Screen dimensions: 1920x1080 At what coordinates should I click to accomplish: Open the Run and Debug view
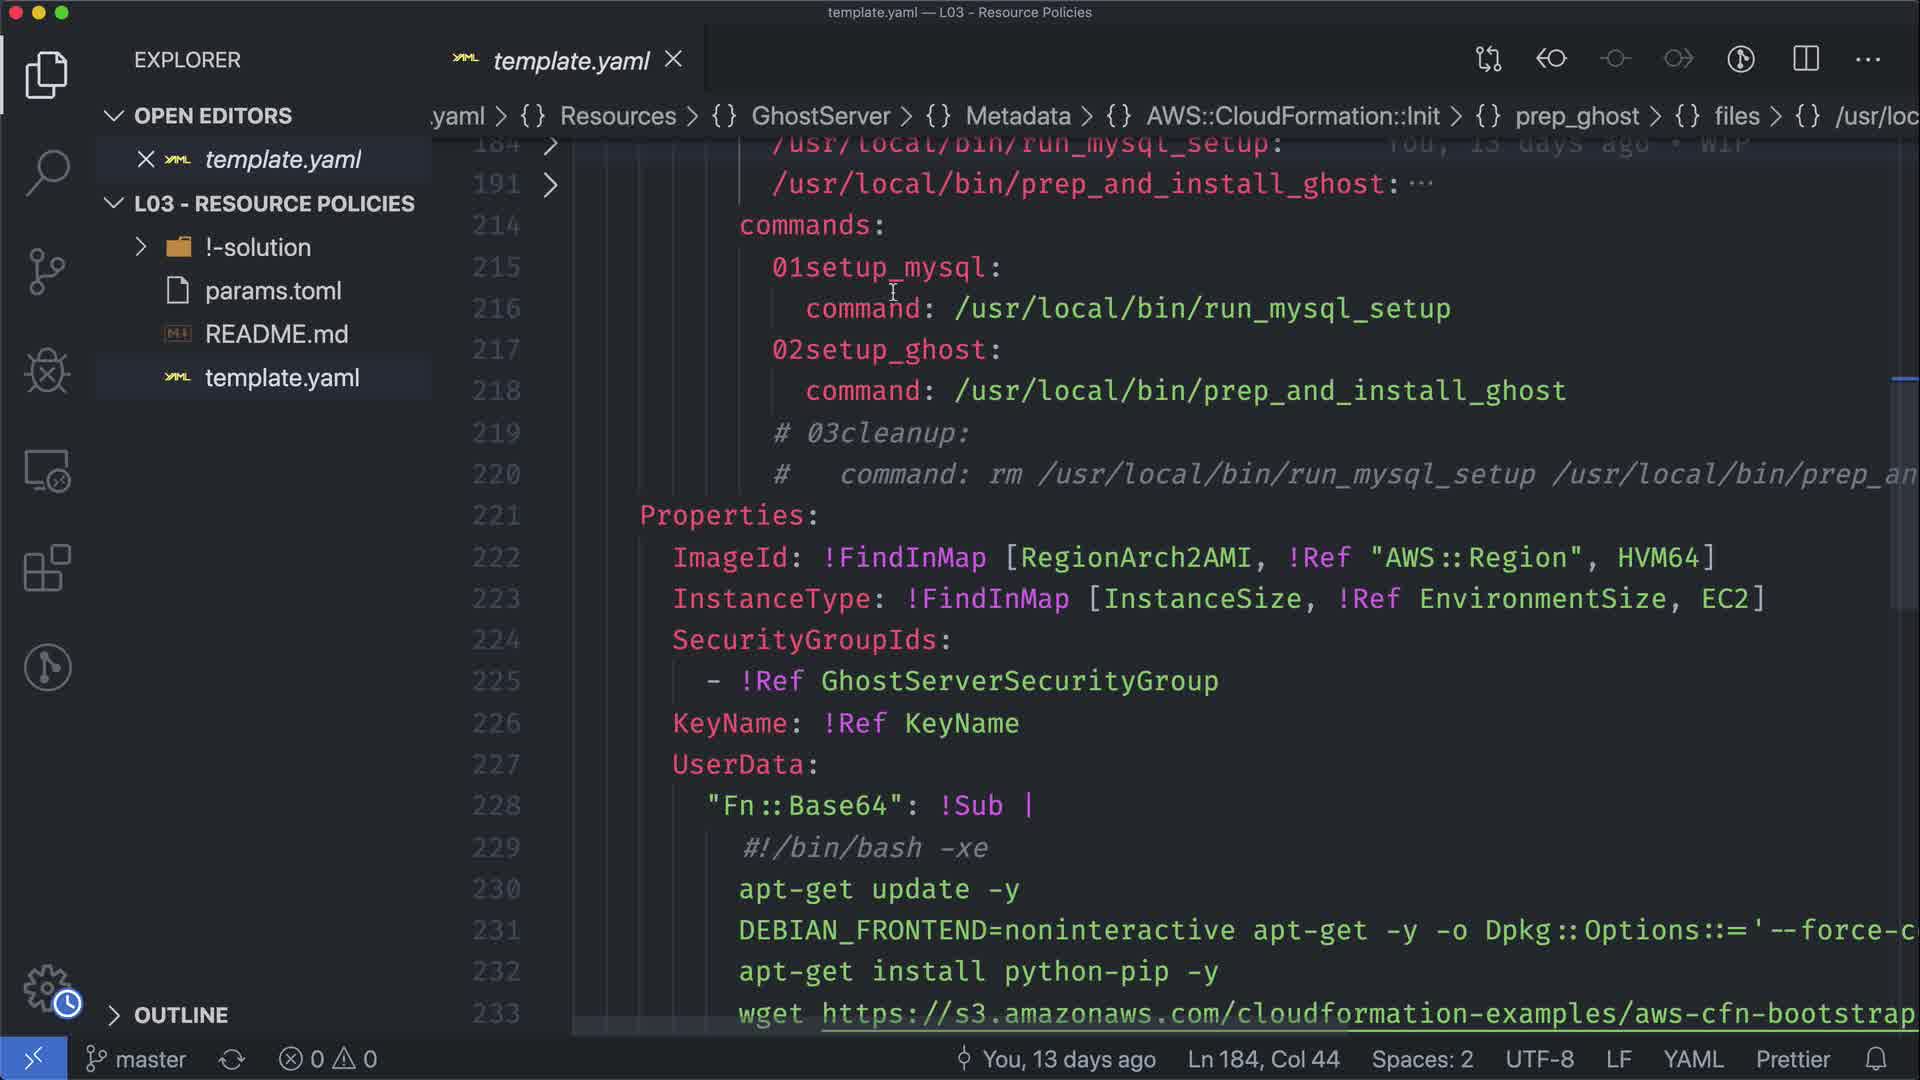tap(47, 371)
